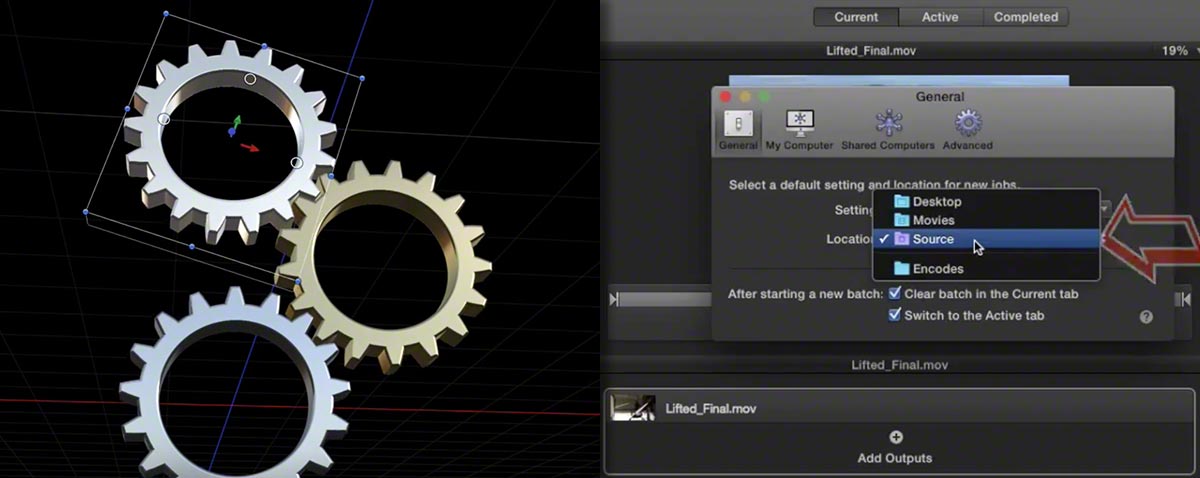Choose Desktop from the location menu
The image size is (1200, 478).
click(x=986, y=202)
